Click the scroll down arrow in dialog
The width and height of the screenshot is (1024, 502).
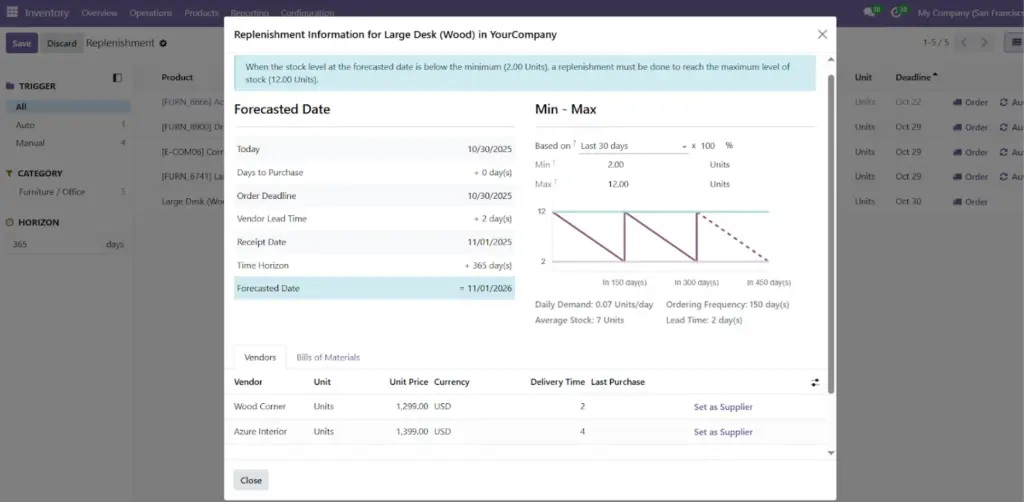pyautogui.click(x=831, y=452)
